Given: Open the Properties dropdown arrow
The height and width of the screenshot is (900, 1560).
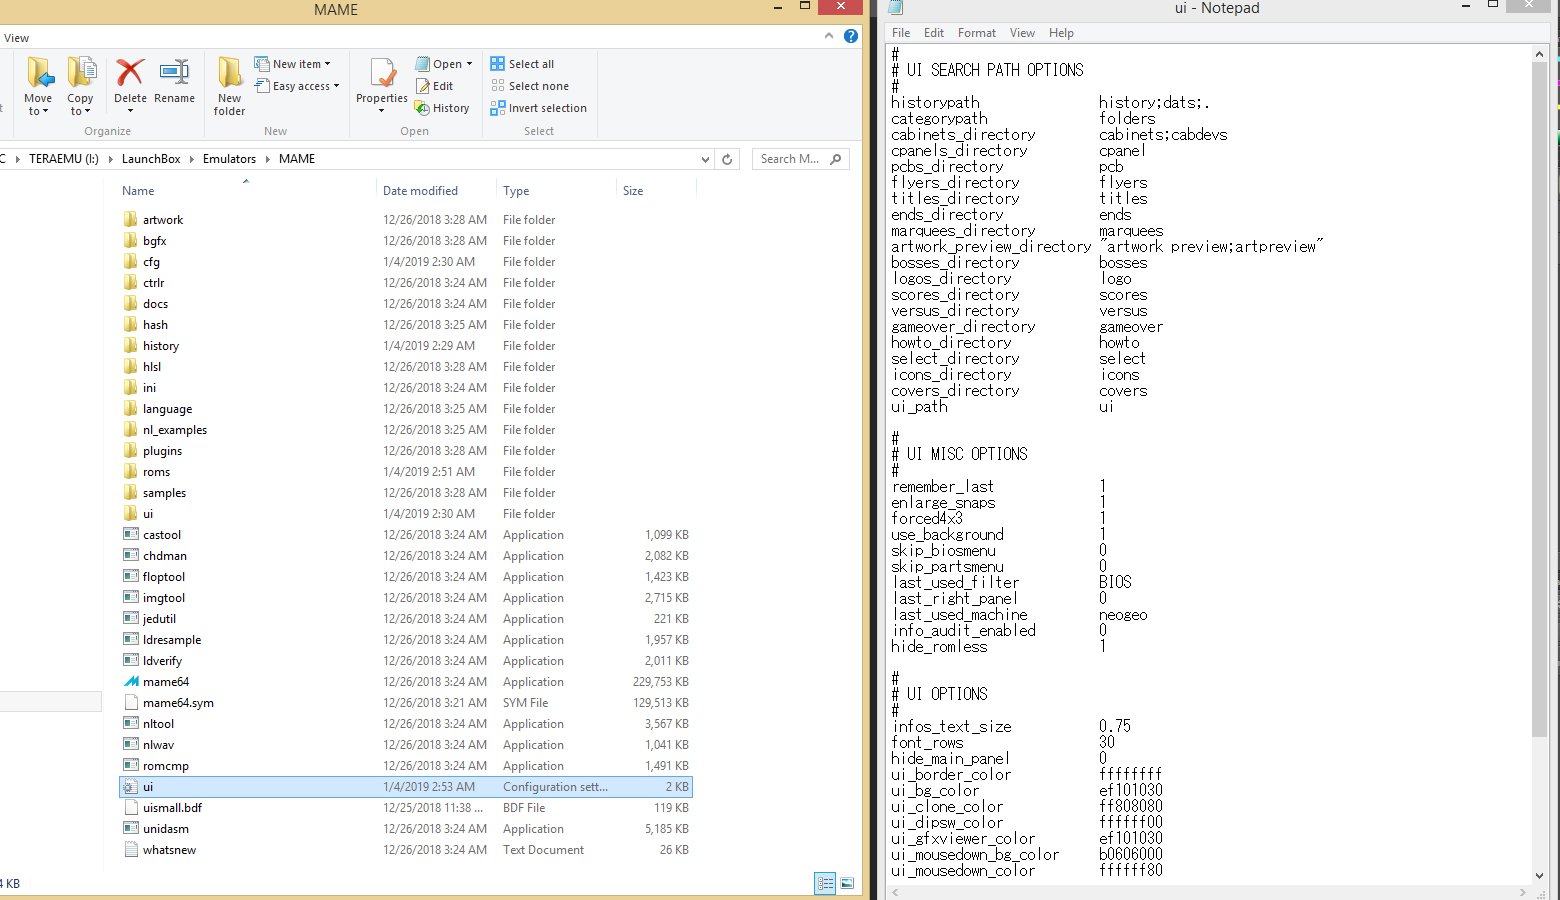Looking at the screenshot, I should (382, 110).
